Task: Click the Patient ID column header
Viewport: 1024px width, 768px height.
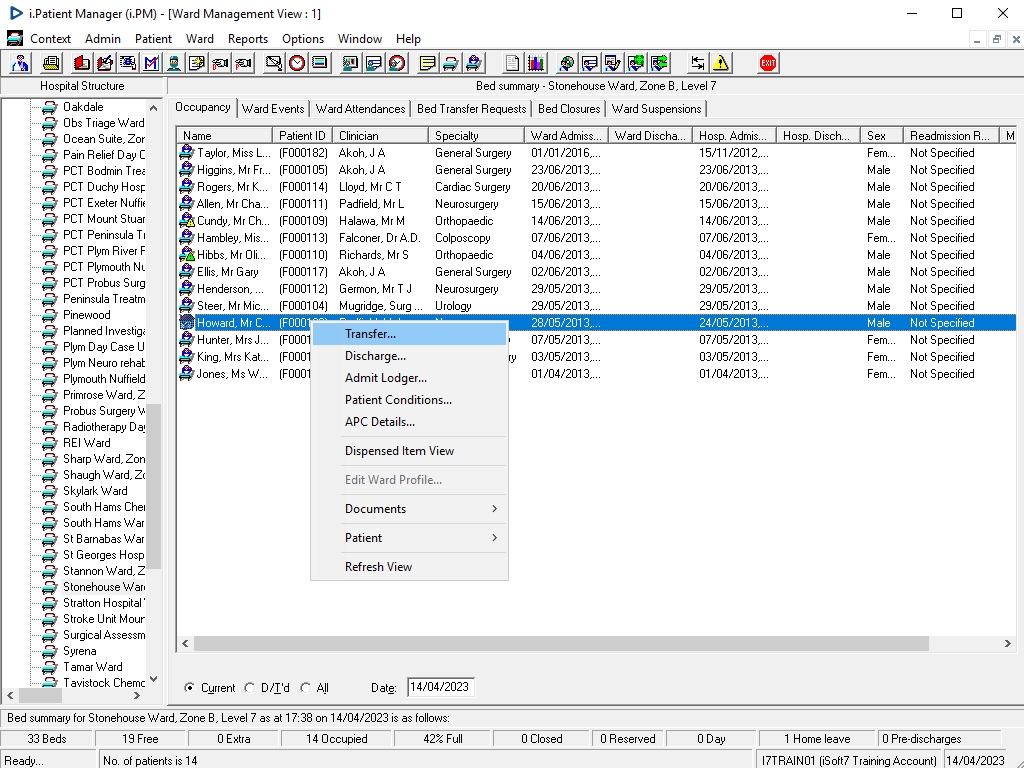Action: click(302, 136)
